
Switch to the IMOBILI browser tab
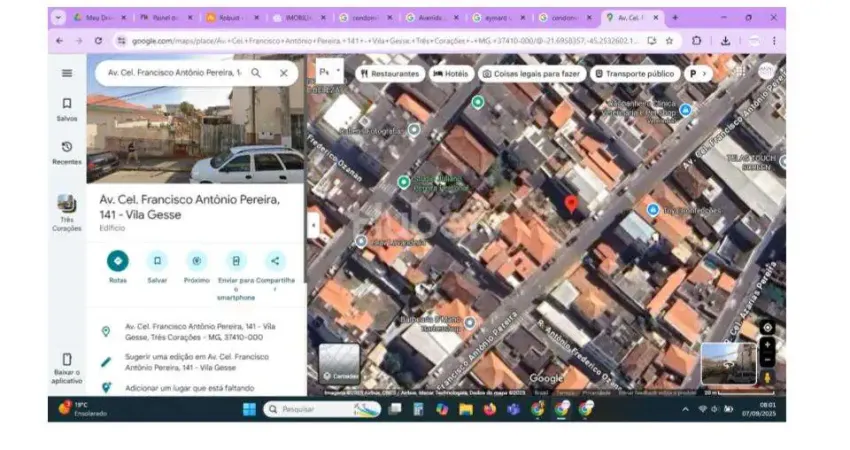300,18
